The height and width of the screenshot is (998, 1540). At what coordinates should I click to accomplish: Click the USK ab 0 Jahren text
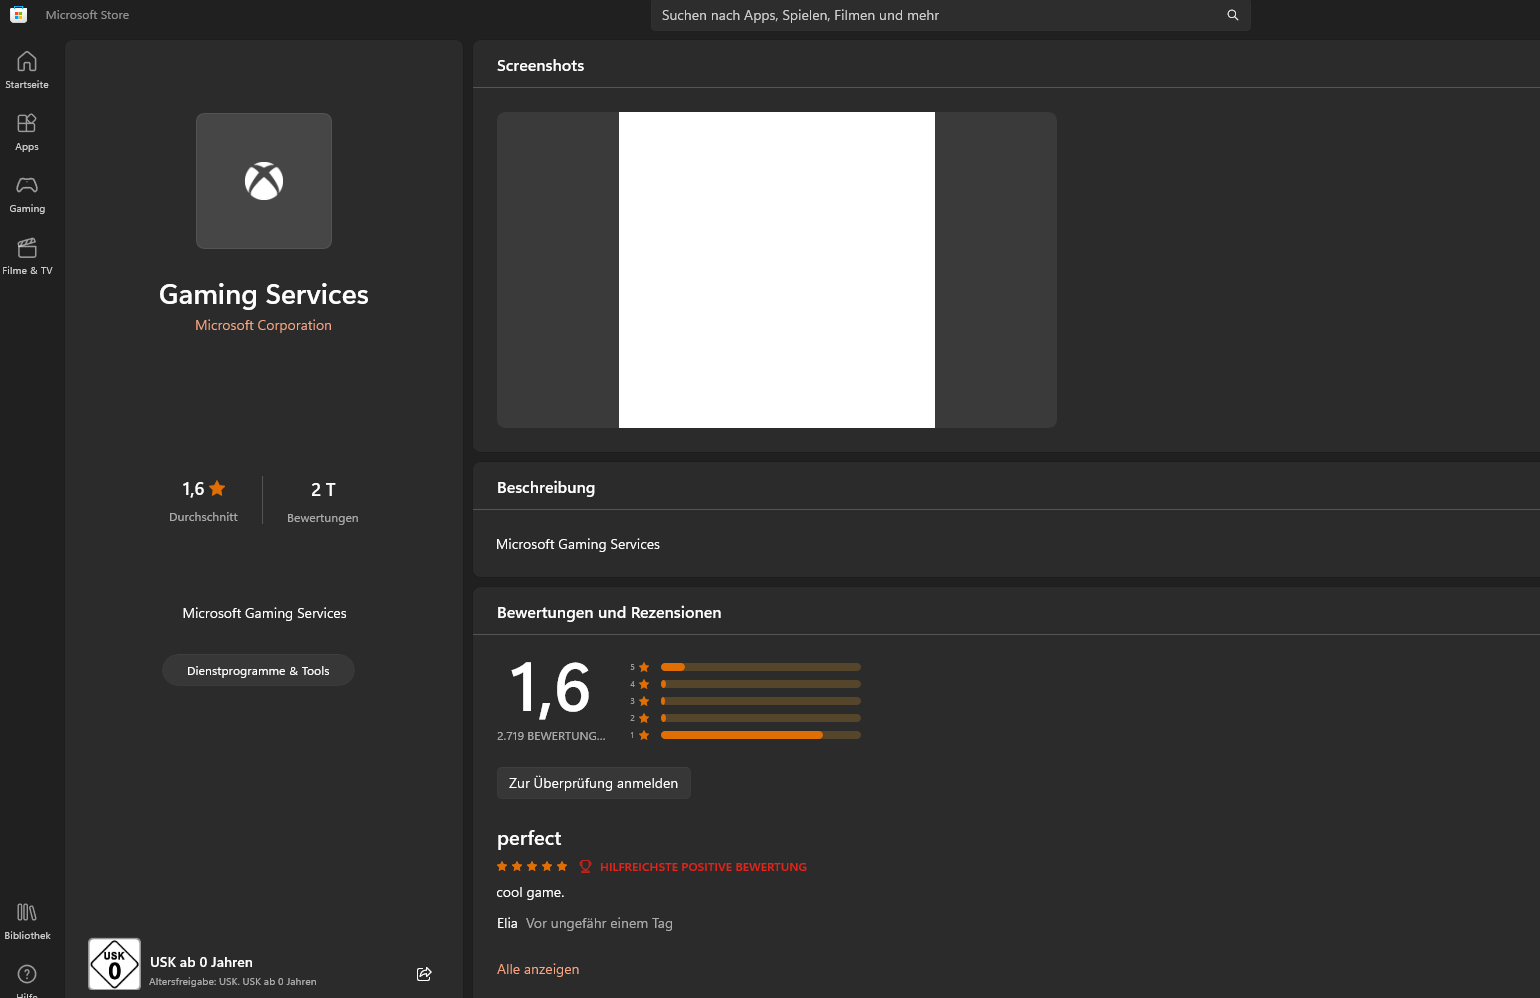[x=201, y=962]
